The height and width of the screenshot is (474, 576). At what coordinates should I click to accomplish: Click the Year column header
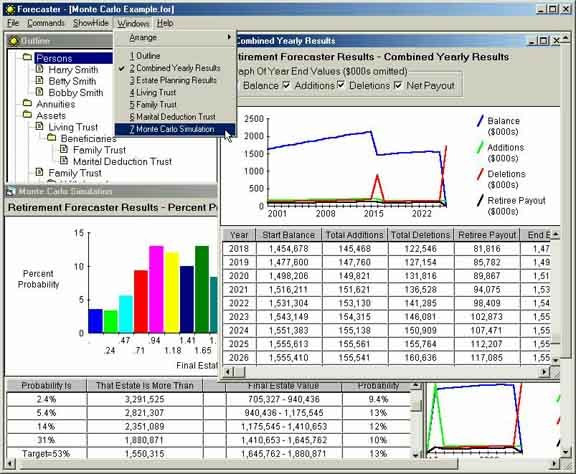[239, 235]
